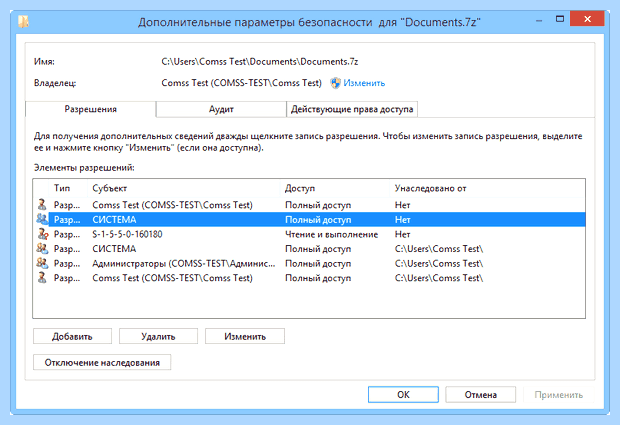Viewport: 620px width, 425px height.
Task: Select the first Comss Test (COMSS-TEST\Comss Test) entry with Нет
Action: click(x=309, y=205)
